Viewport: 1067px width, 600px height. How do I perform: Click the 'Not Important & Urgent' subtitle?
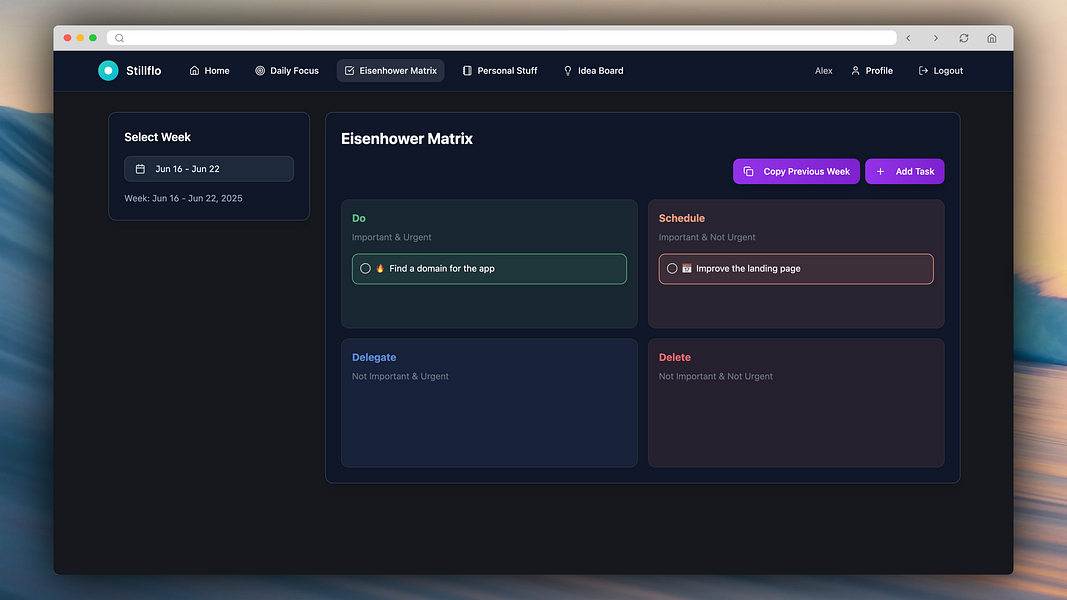pos(400,376)
